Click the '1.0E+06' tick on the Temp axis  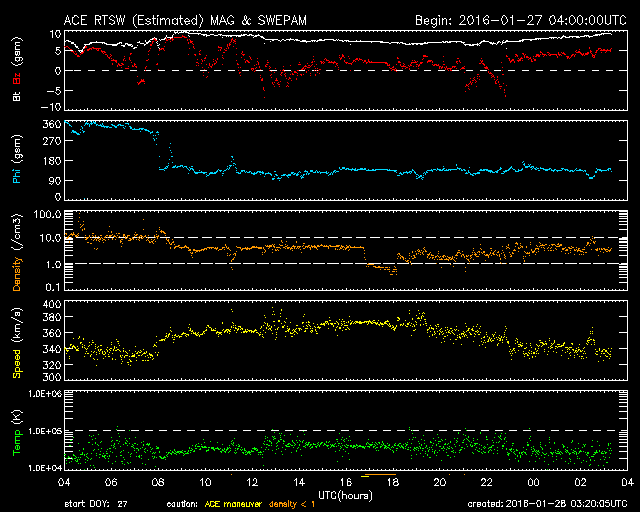click(x=45, y=394)
